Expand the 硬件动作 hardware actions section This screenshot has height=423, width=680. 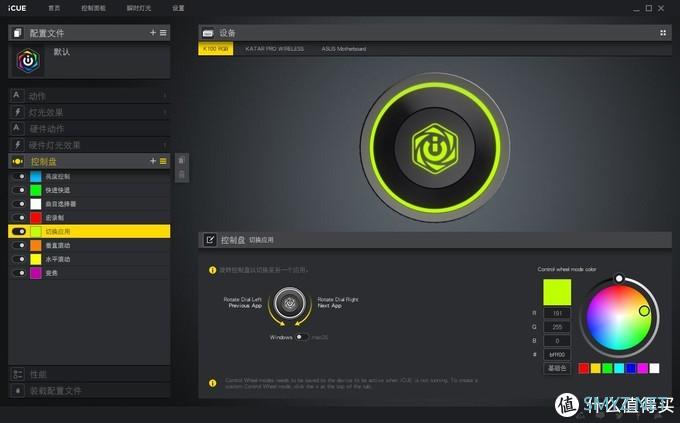click(89, 128)
